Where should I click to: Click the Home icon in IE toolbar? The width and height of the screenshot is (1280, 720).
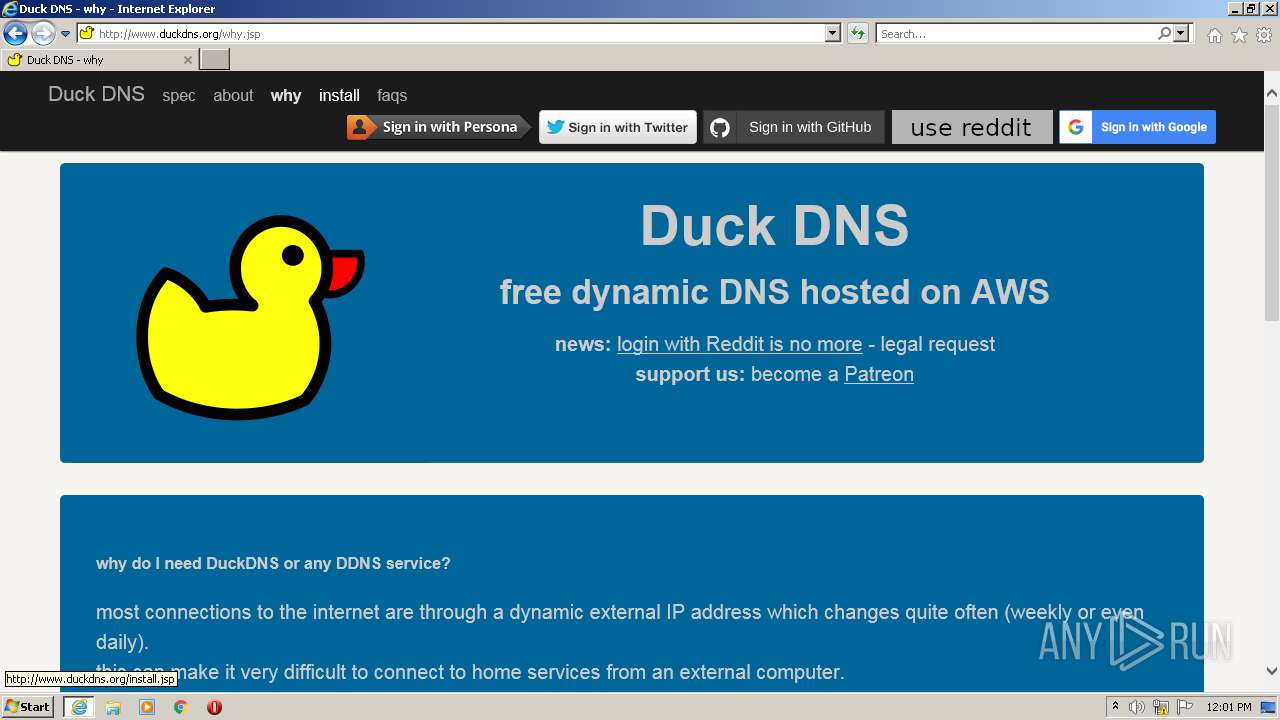point(1214,35)
